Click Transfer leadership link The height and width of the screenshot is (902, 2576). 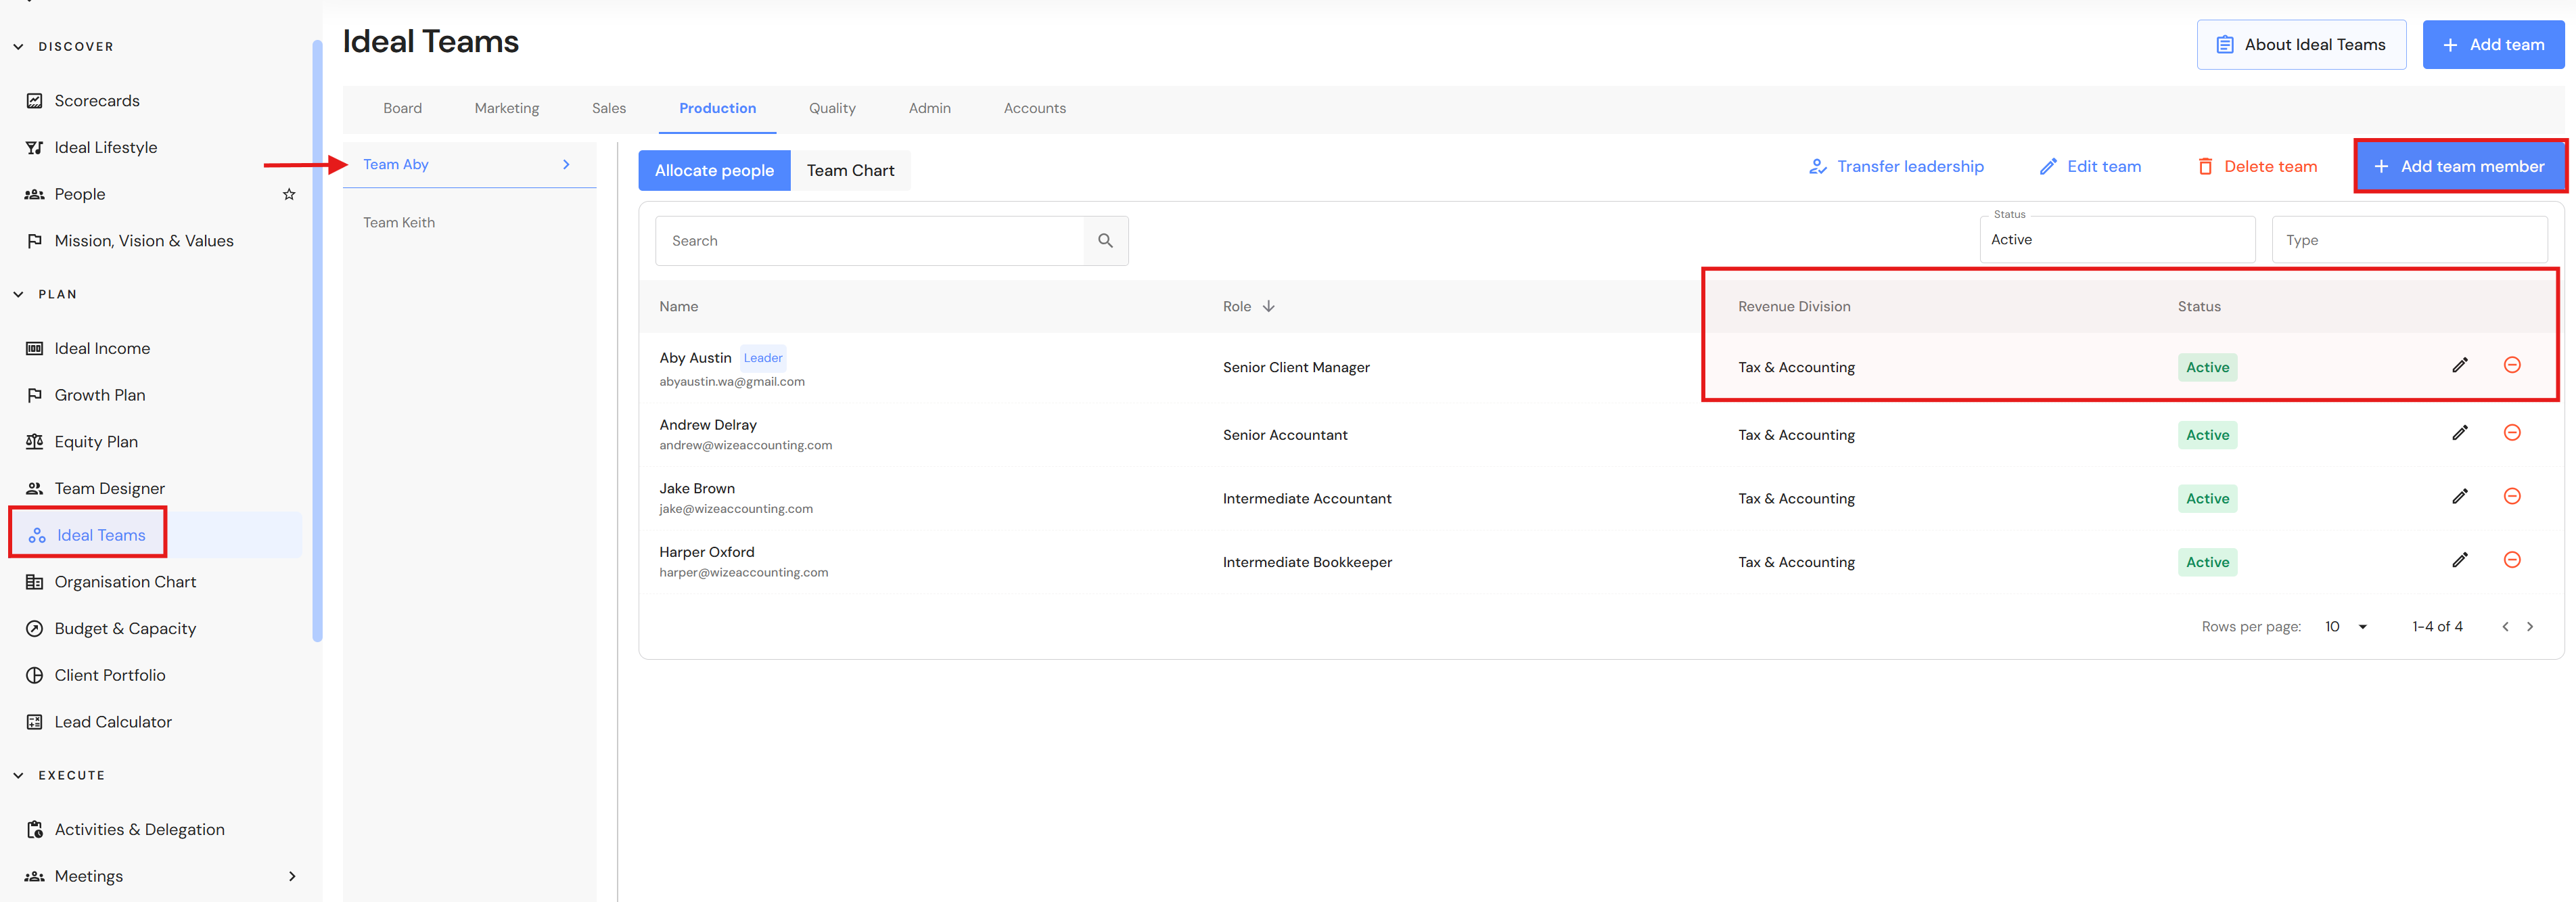click(x=1896, y=167)
